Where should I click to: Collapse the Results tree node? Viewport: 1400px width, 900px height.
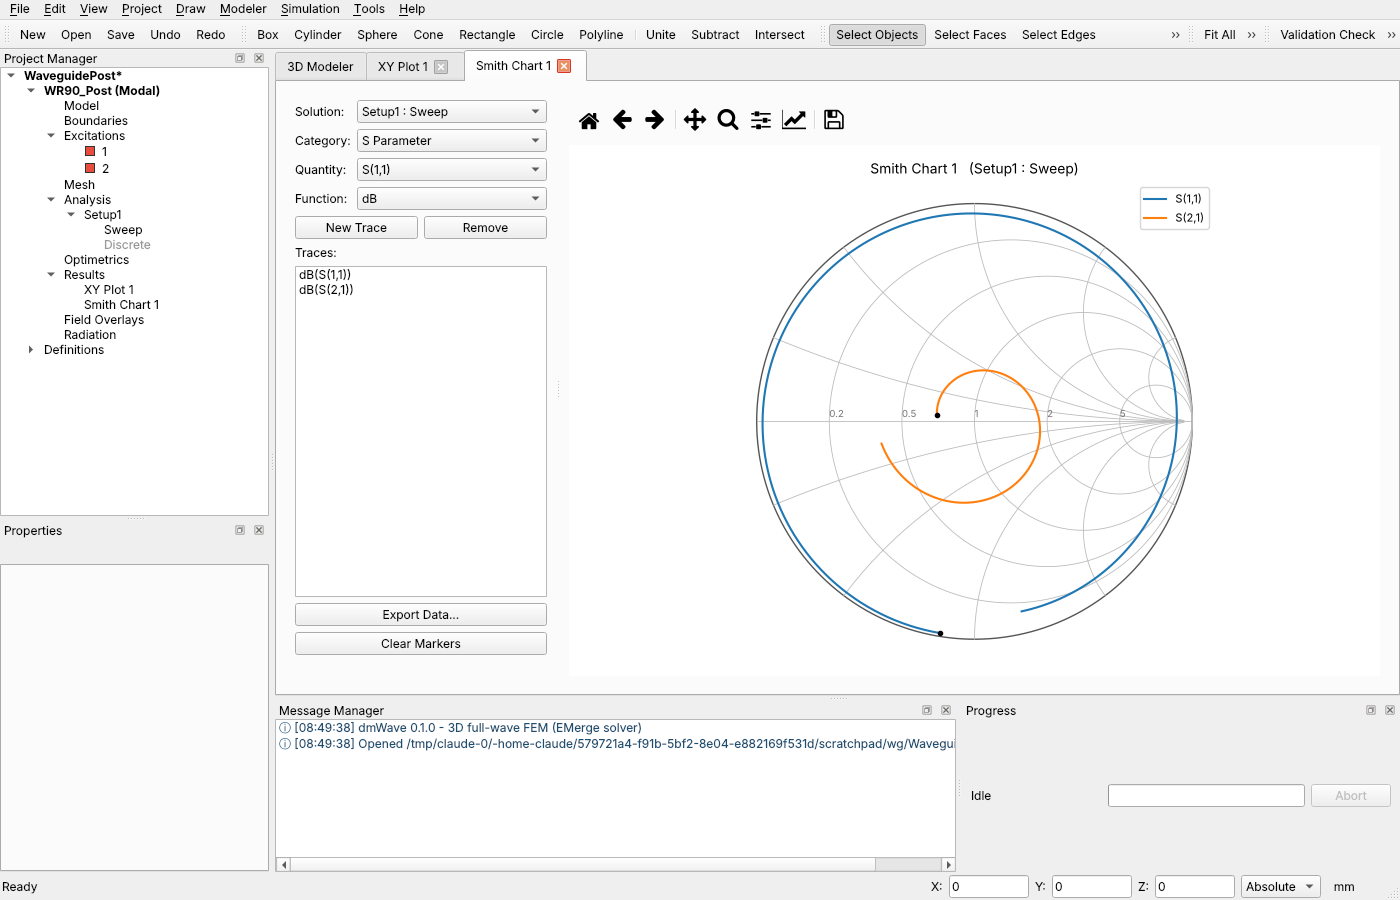(51, 275)
